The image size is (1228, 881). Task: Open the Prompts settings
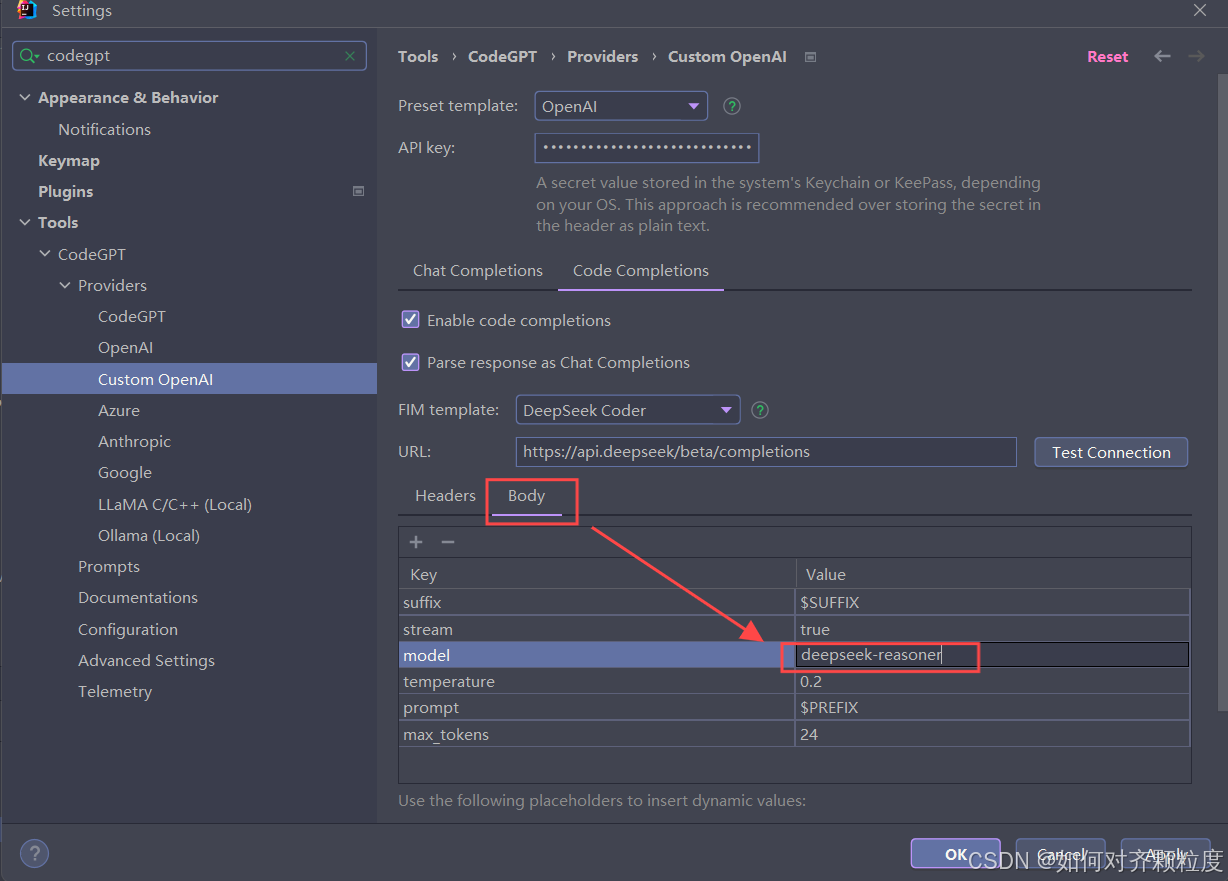[109, 566]
